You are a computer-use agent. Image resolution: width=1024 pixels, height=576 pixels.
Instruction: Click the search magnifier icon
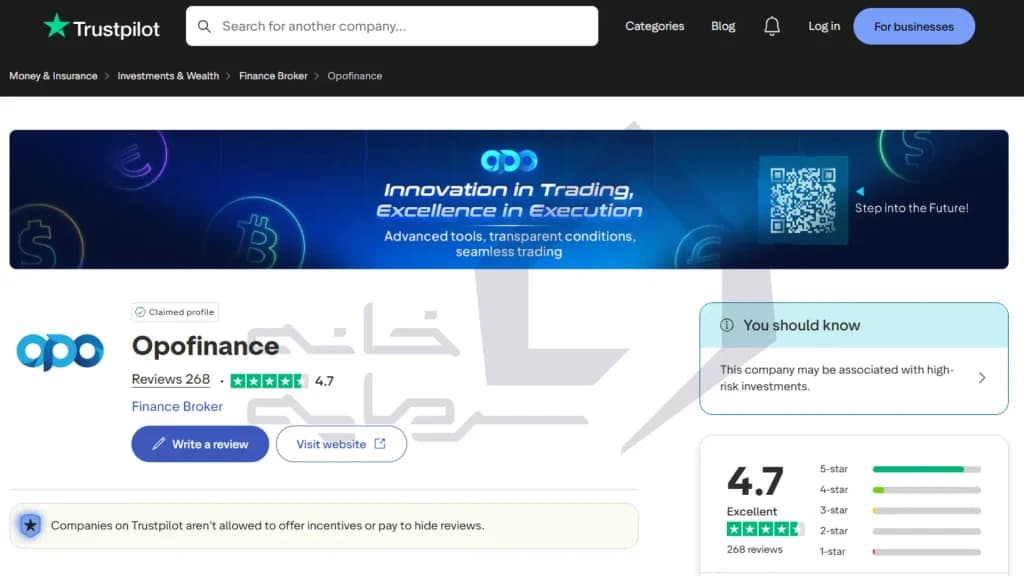tap(204, 26)
